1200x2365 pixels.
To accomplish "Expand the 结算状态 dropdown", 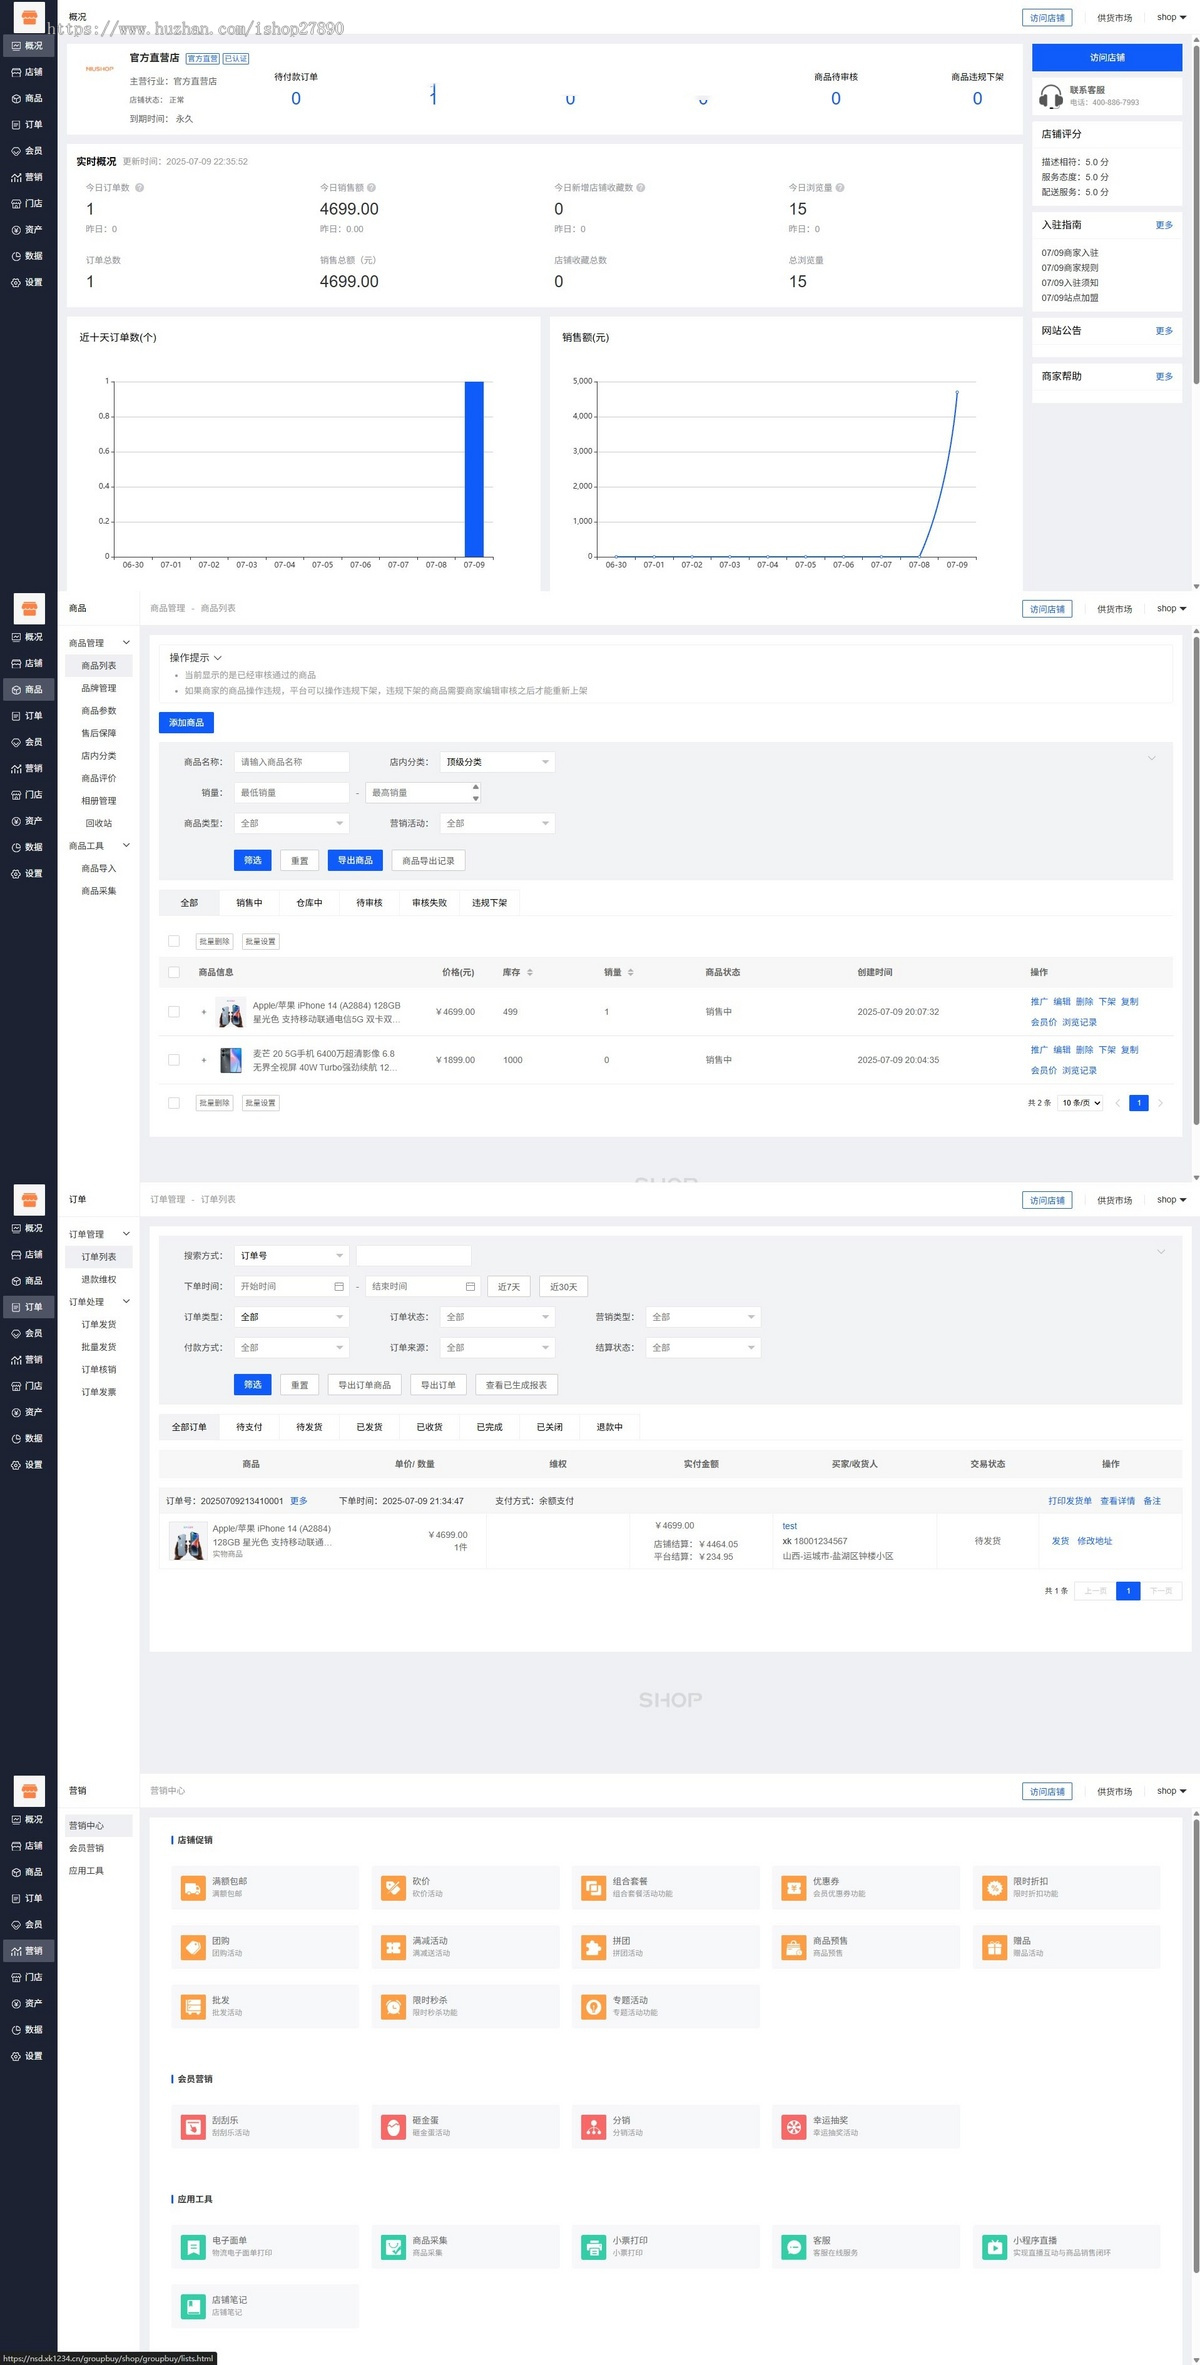I will [703, 1348].
